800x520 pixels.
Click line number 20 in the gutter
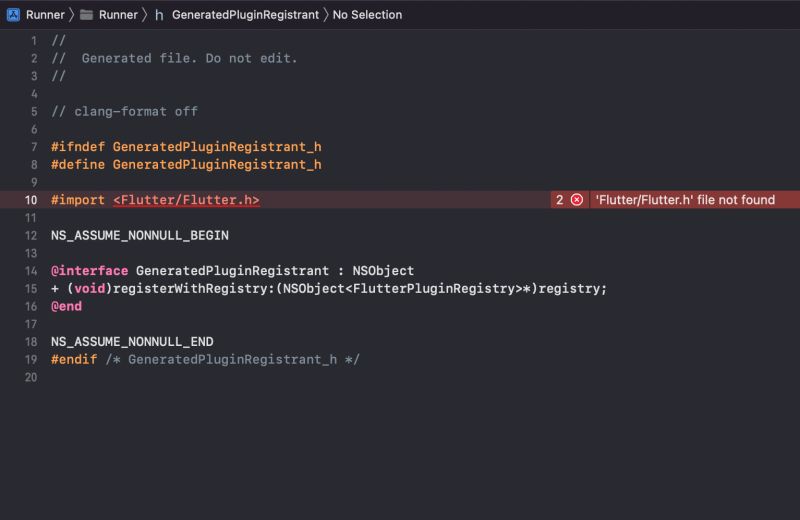(x=31, y=377)
